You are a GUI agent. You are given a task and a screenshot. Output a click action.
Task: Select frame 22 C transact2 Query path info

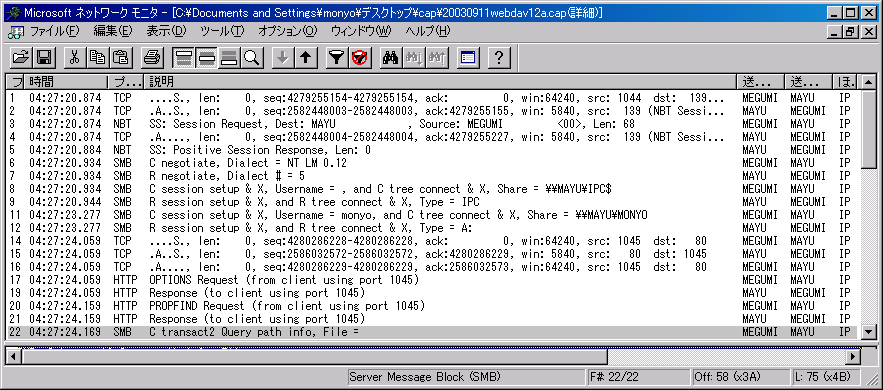[431, 332]
